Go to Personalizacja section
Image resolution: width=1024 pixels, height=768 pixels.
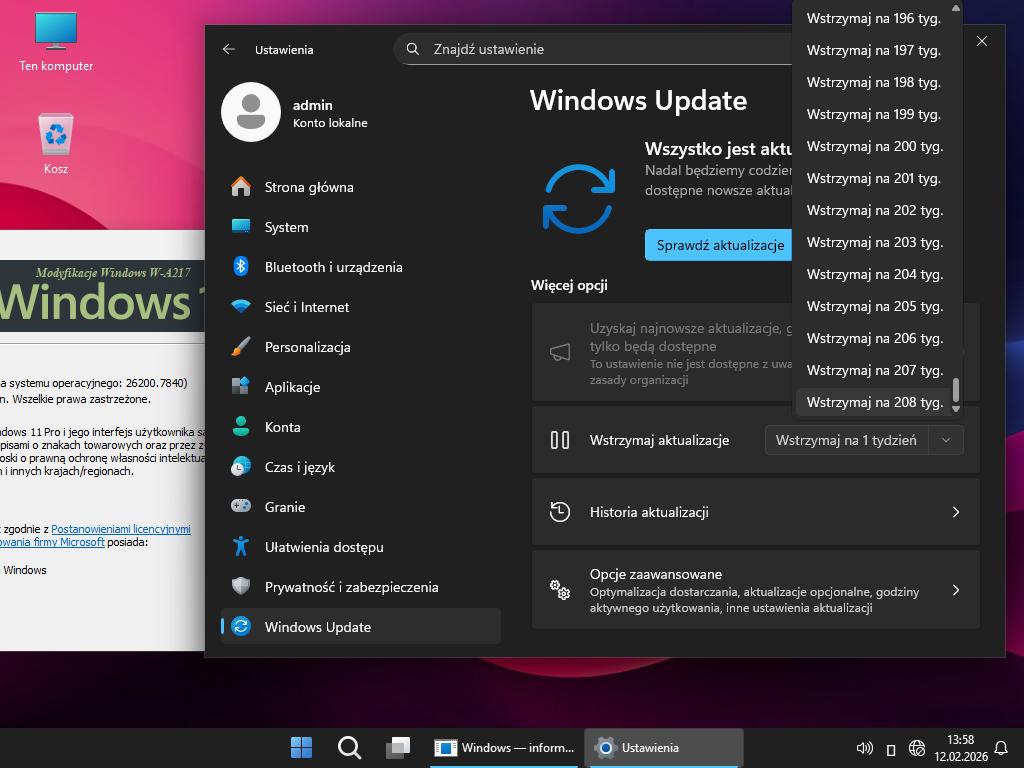(307, 347)
